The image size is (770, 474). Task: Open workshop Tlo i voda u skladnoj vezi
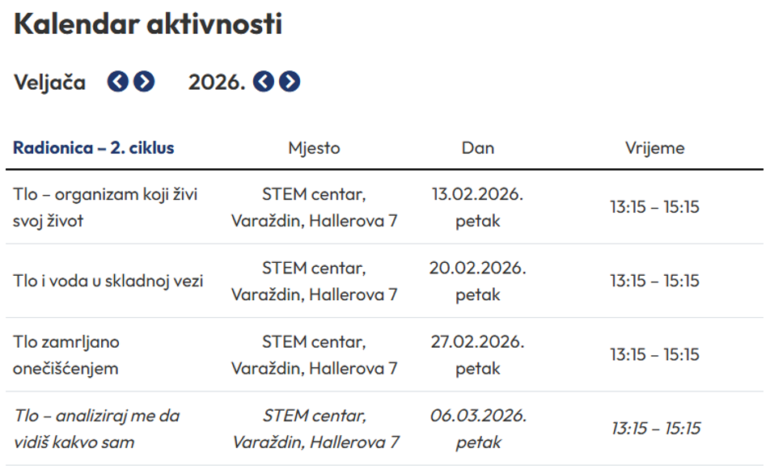click(108, 281)
